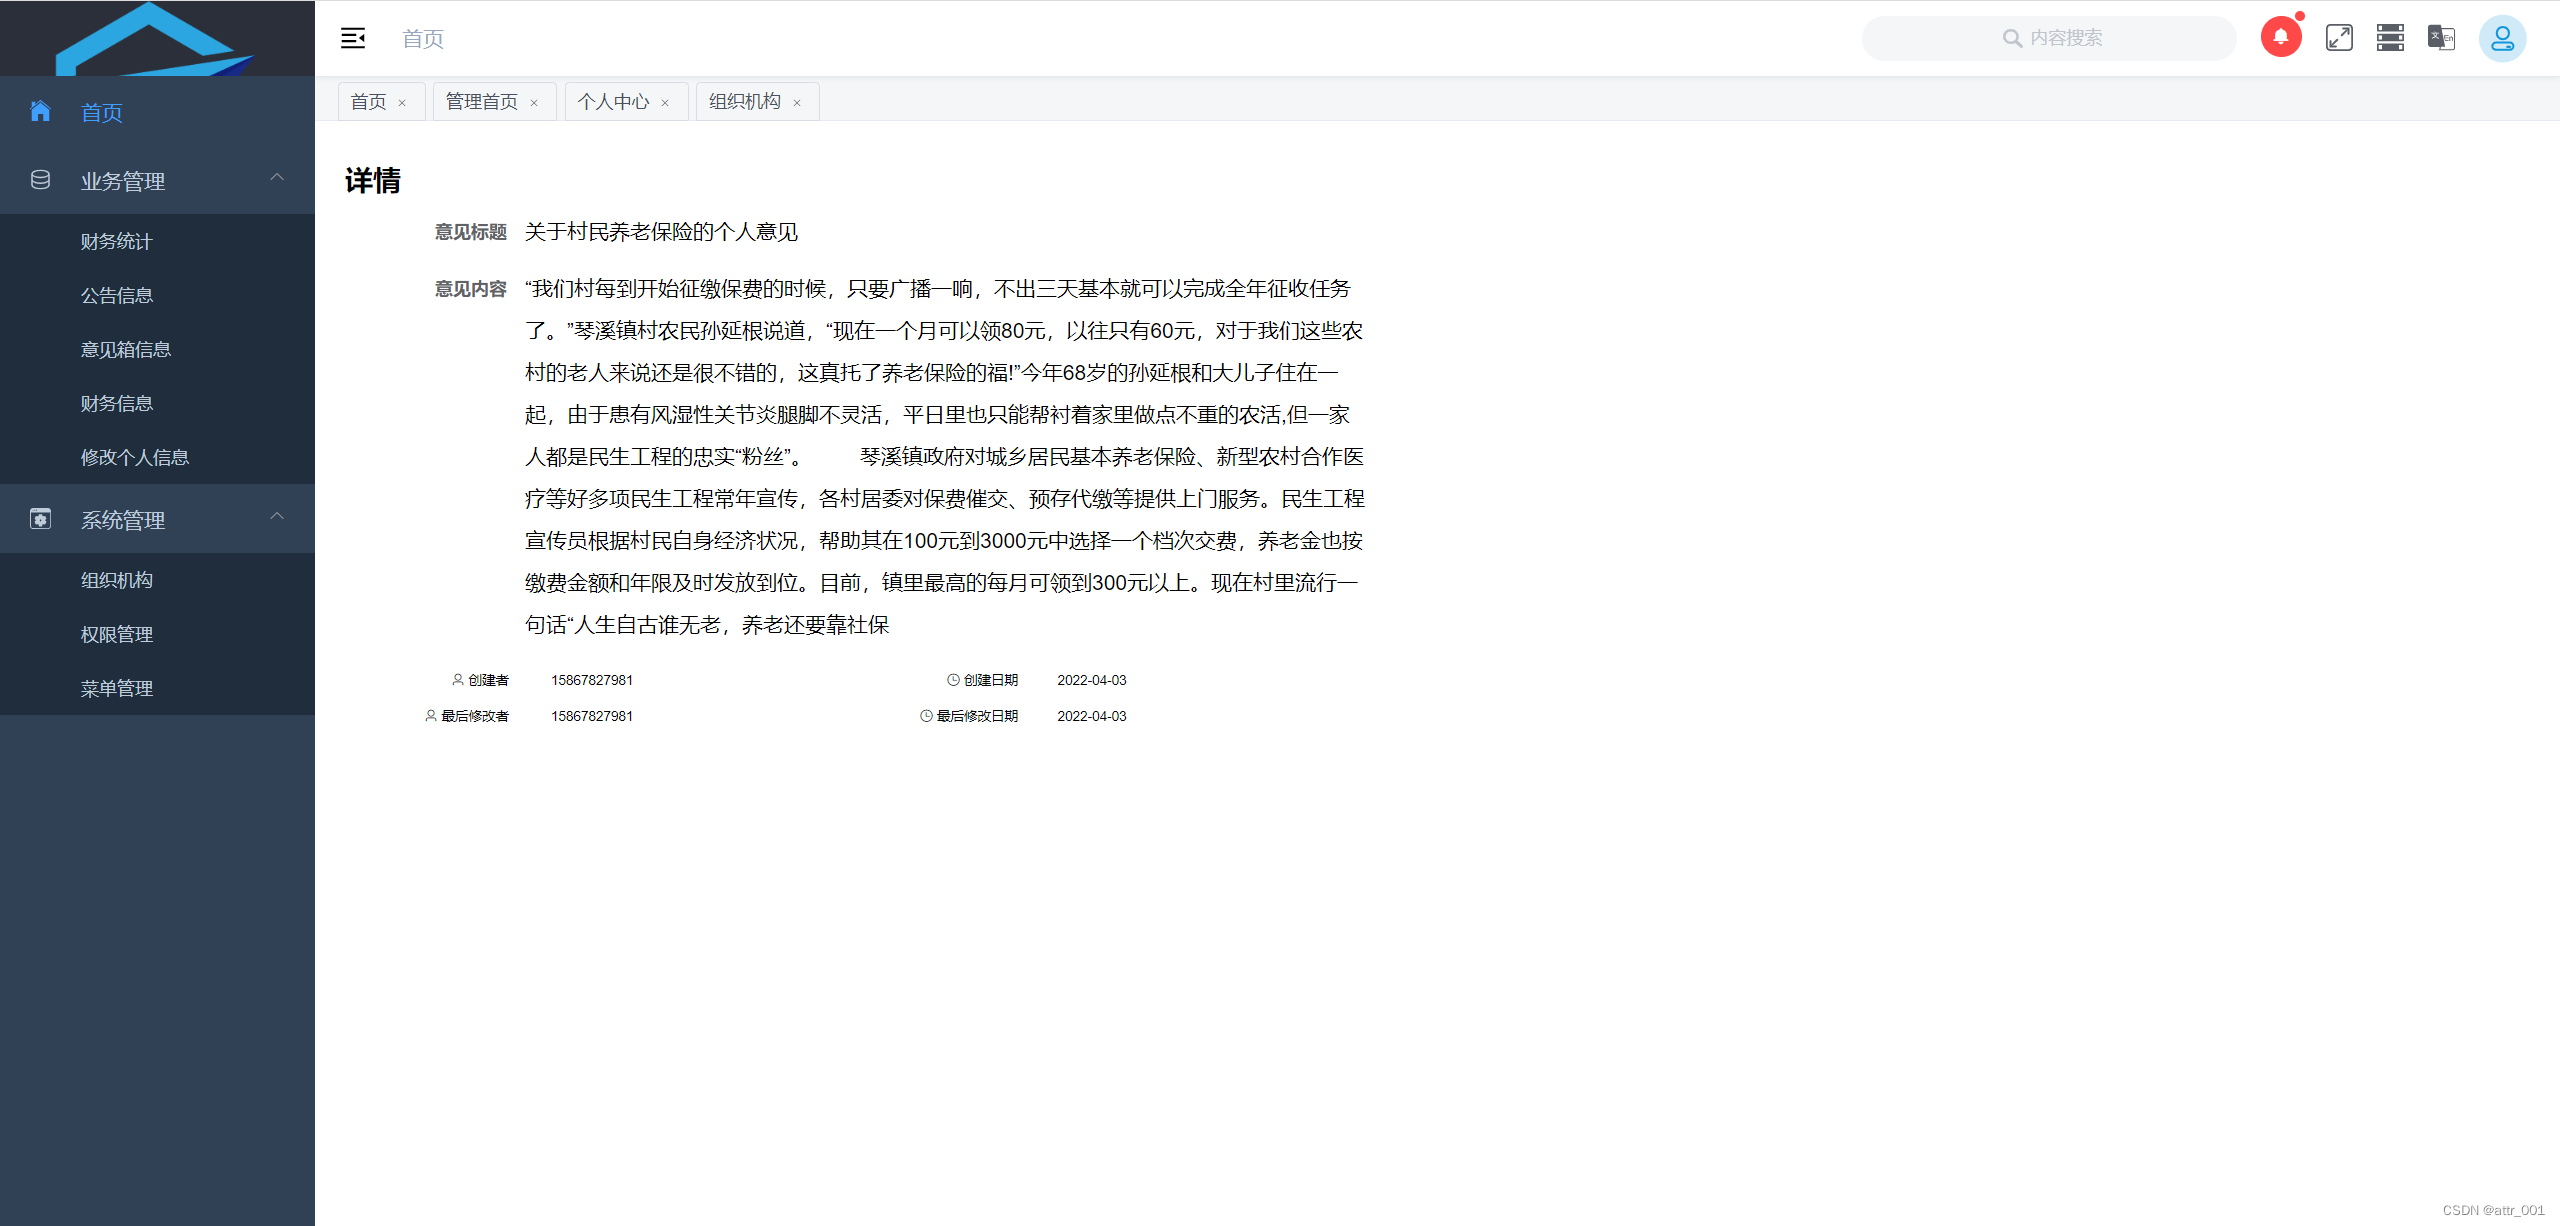Close the 管理首页 tab
The width and height of the screenshot is (2560, 1226).
(x=534, y=103)
